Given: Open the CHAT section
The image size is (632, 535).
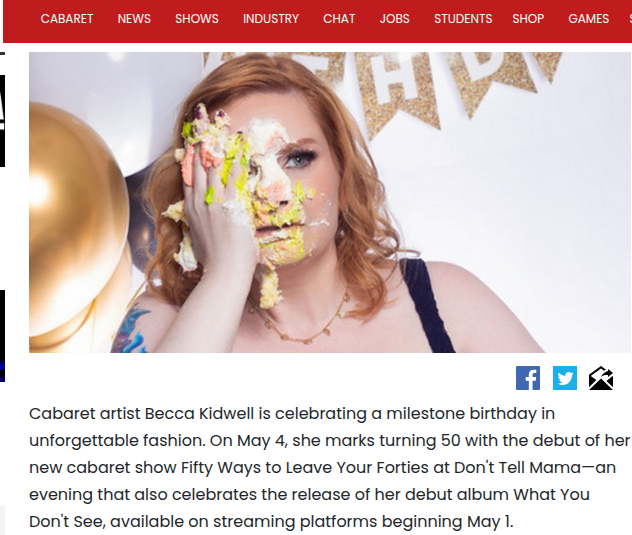Looking at the screenshot, I should 339,19.
